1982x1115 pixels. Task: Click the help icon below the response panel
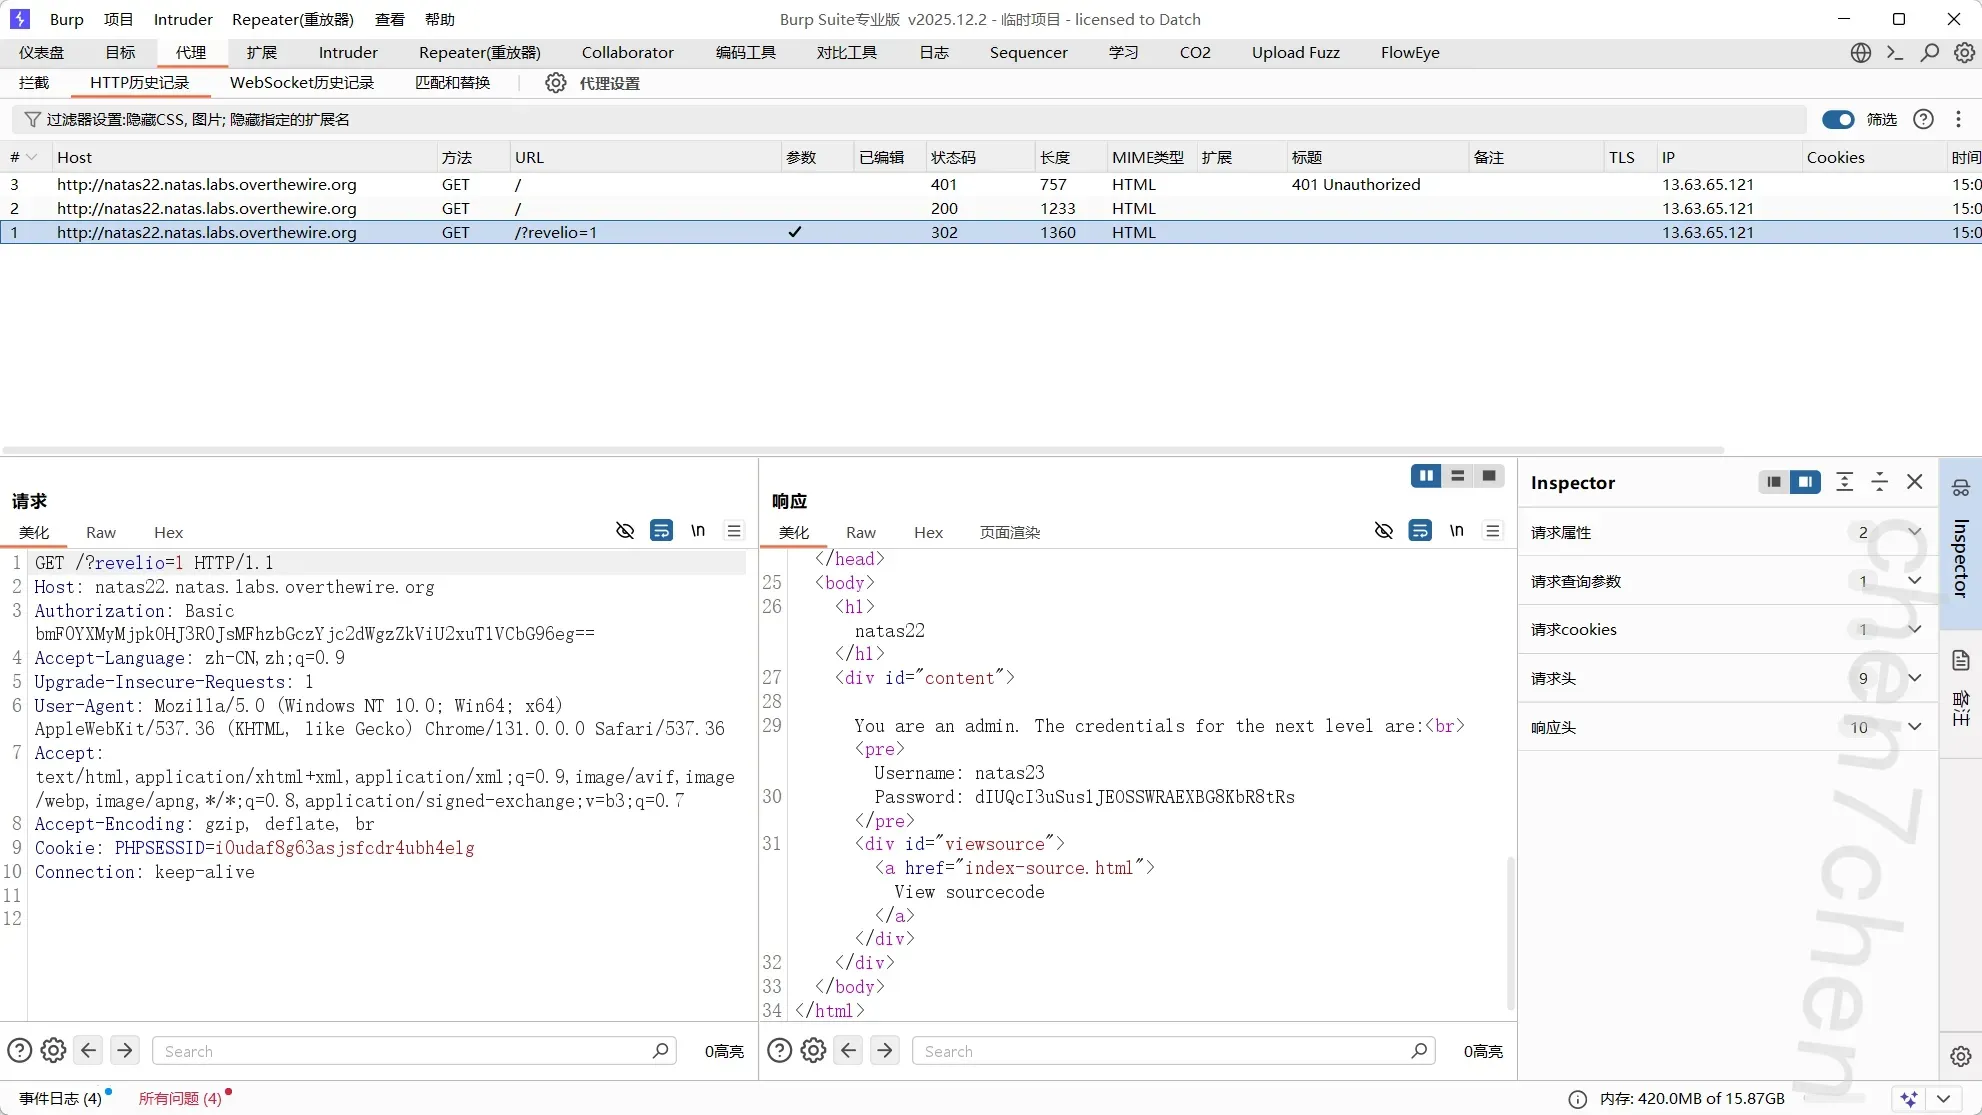tap(780, 1051)
